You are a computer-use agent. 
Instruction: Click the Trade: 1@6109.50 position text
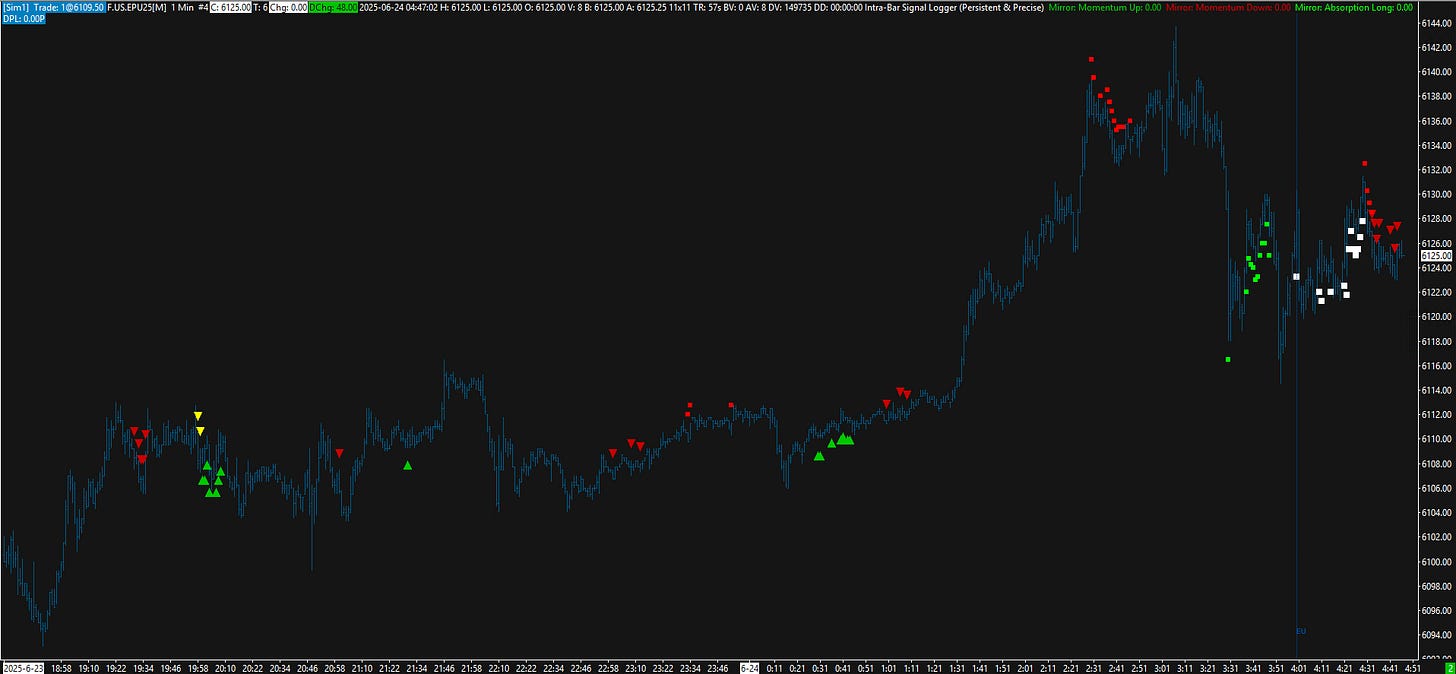point(69,7)
